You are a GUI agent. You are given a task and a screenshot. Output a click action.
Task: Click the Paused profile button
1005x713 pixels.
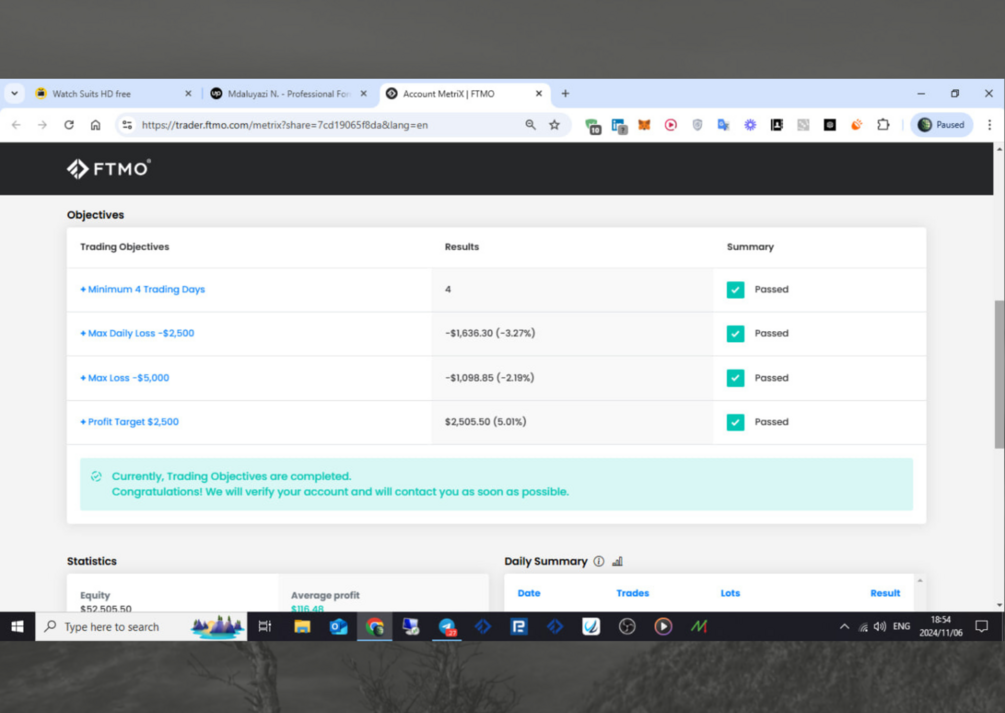(x=942, y=125)
